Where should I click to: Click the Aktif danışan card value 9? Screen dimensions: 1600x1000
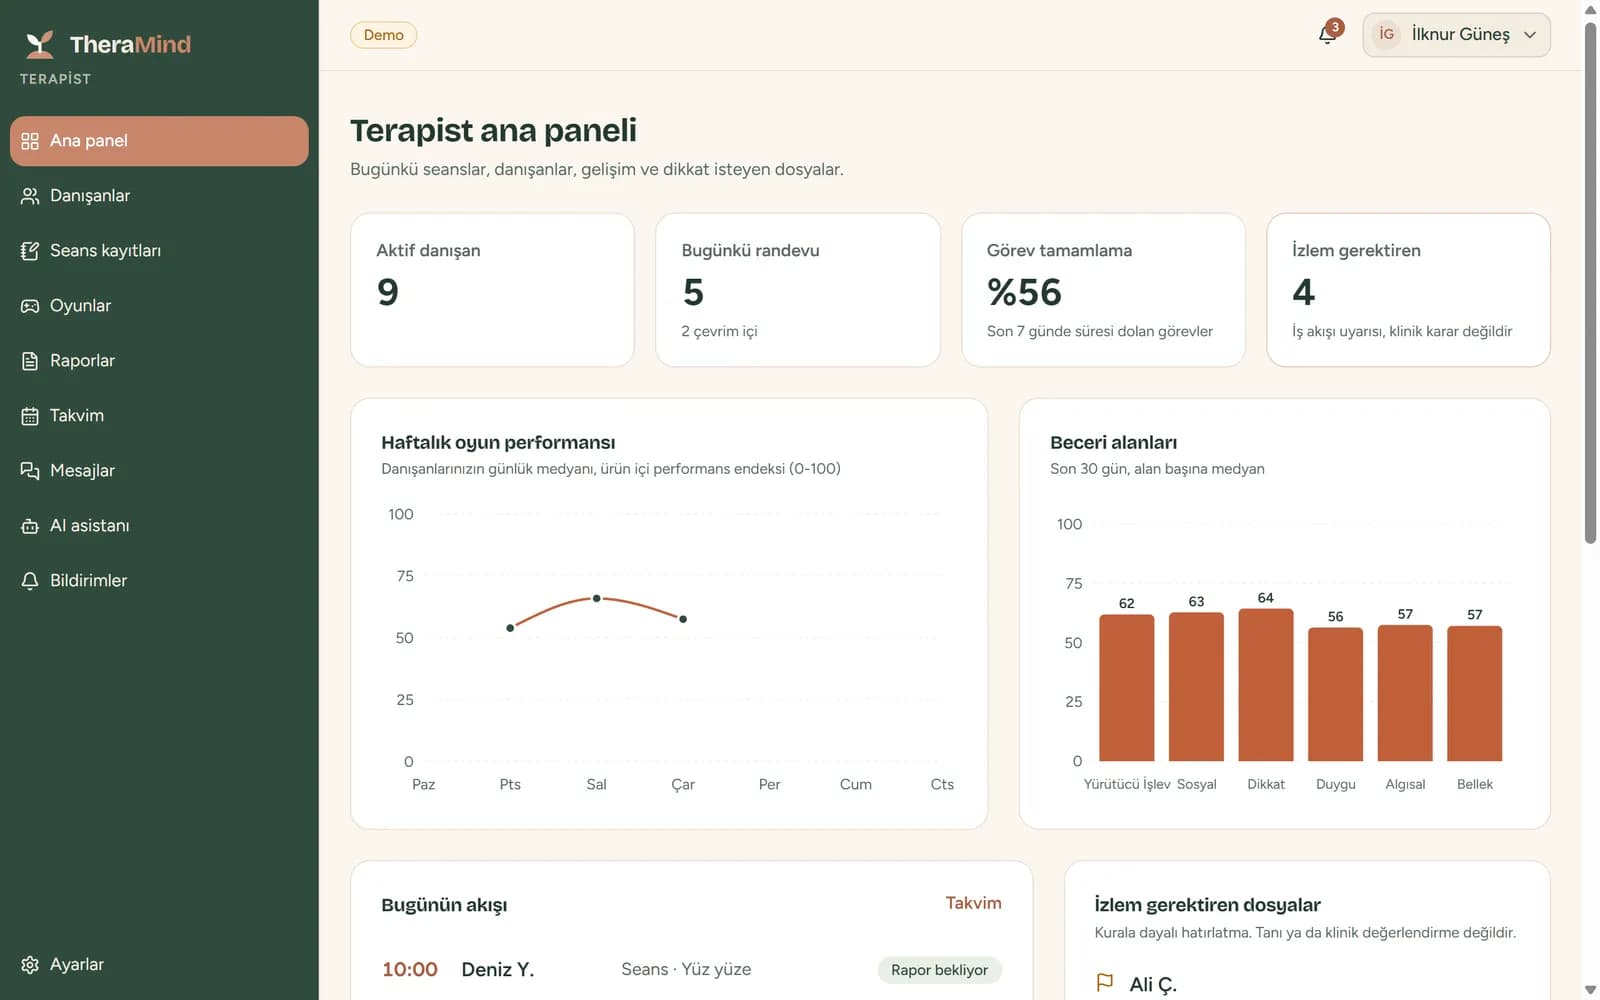pos(388,292)
